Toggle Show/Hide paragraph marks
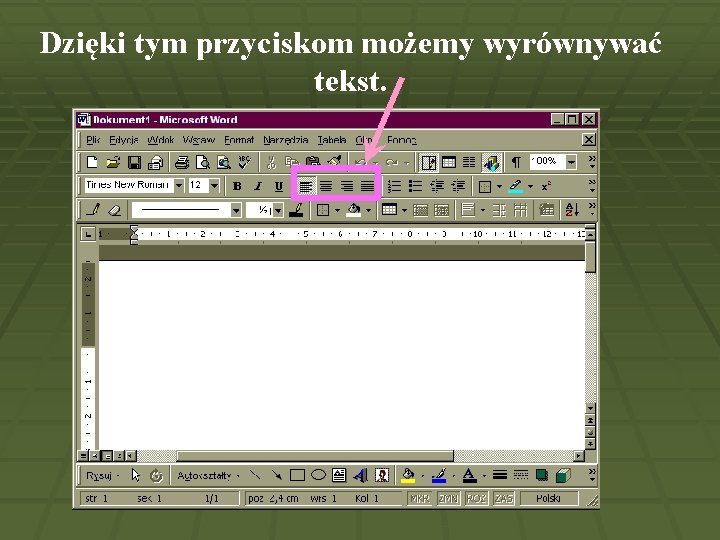720x540 pixels. tap(516, 162)
